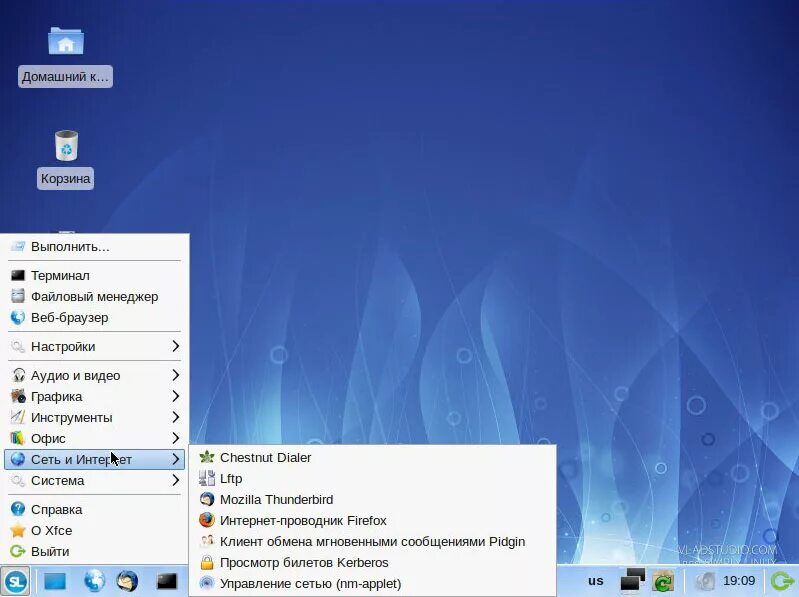Click the Корзина desktop label

[x=65, y=178]
